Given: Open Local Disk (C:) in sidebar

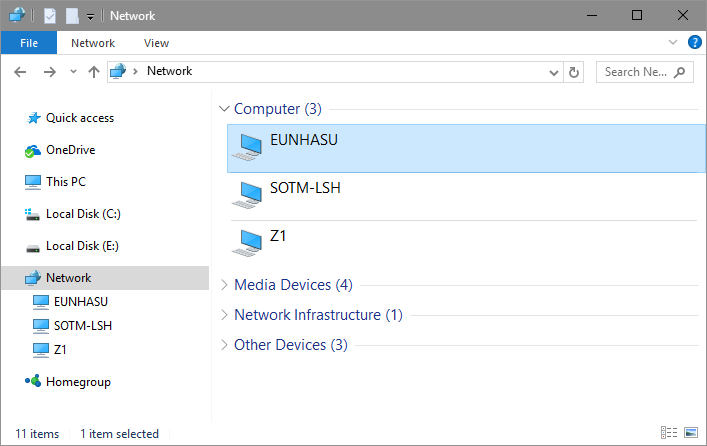Looking at the screenshot, I should tap(83, 214).
